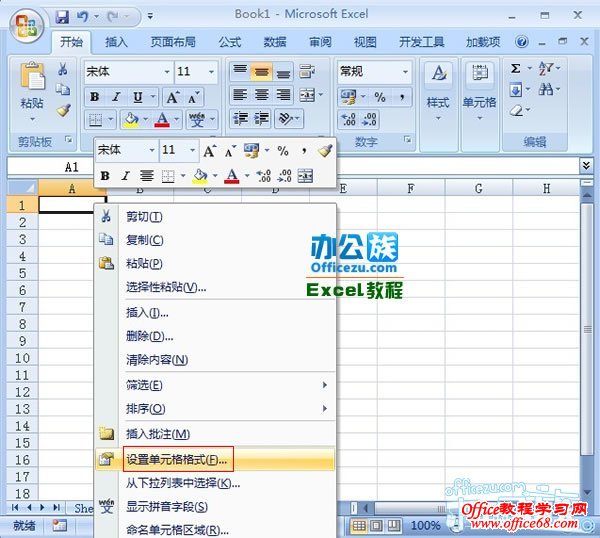
Task: Click the Format Painter in the mini toolbar
Action: point(324,151)
